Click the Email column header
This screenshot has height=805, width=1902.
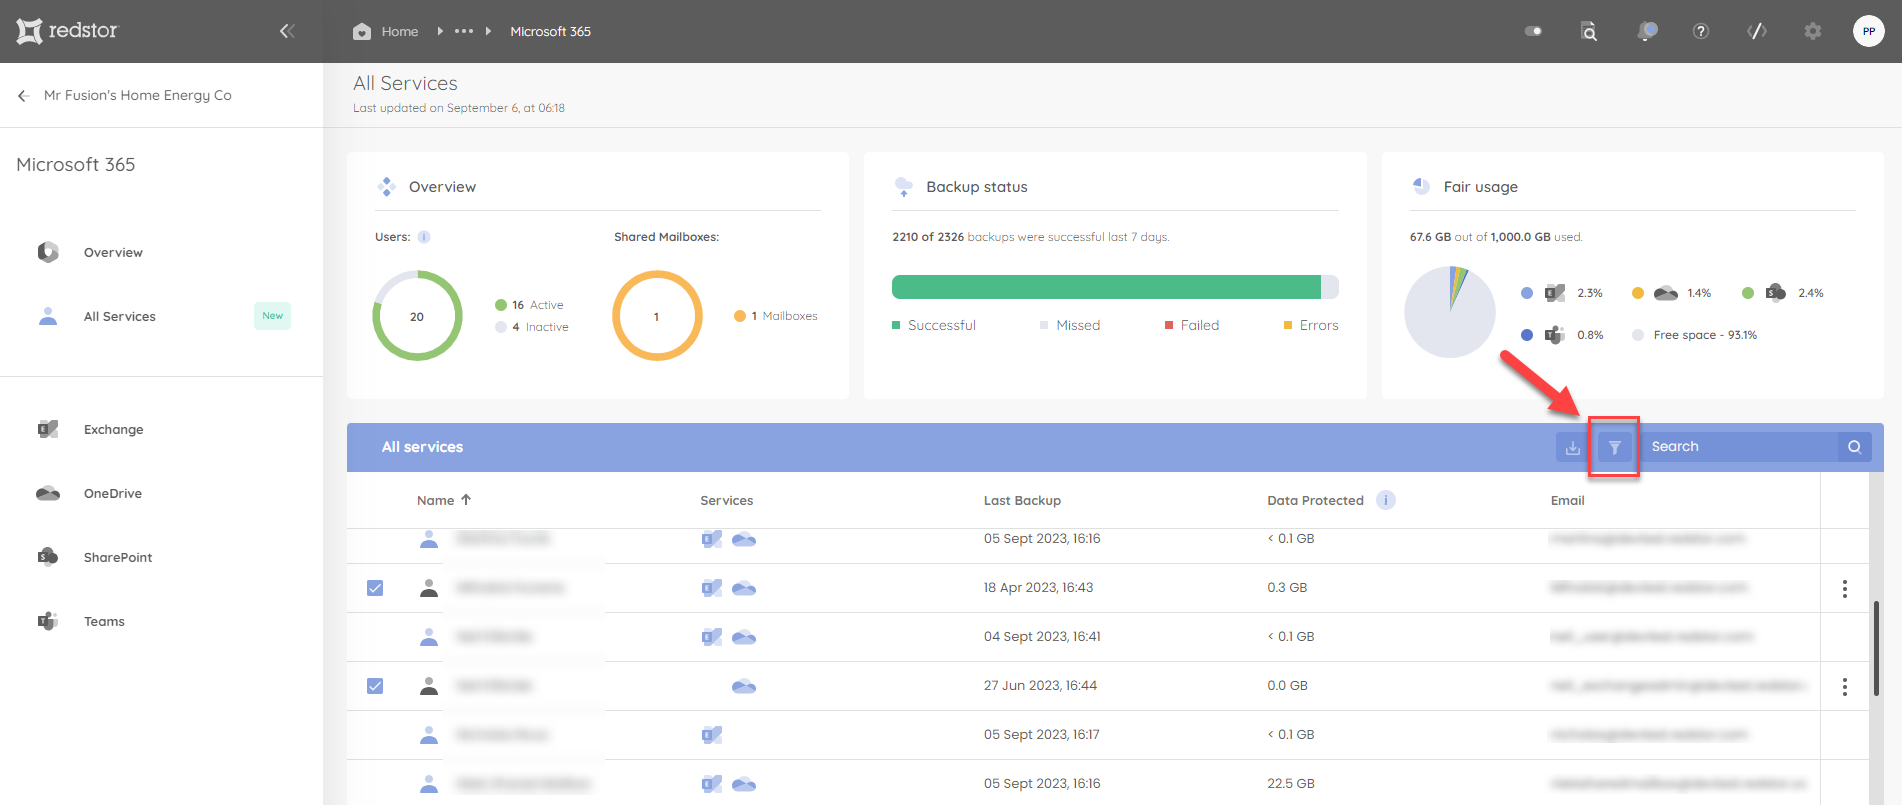[x=1567, y=500]
